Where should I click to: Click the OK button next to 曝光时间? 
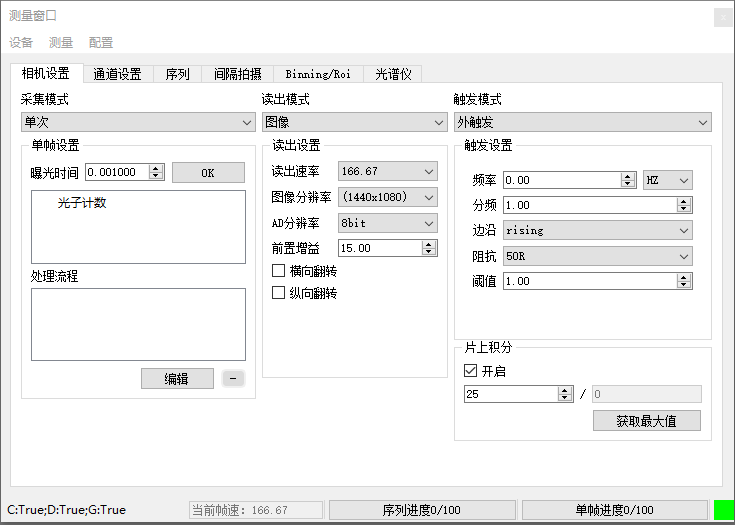pos(208,172)
